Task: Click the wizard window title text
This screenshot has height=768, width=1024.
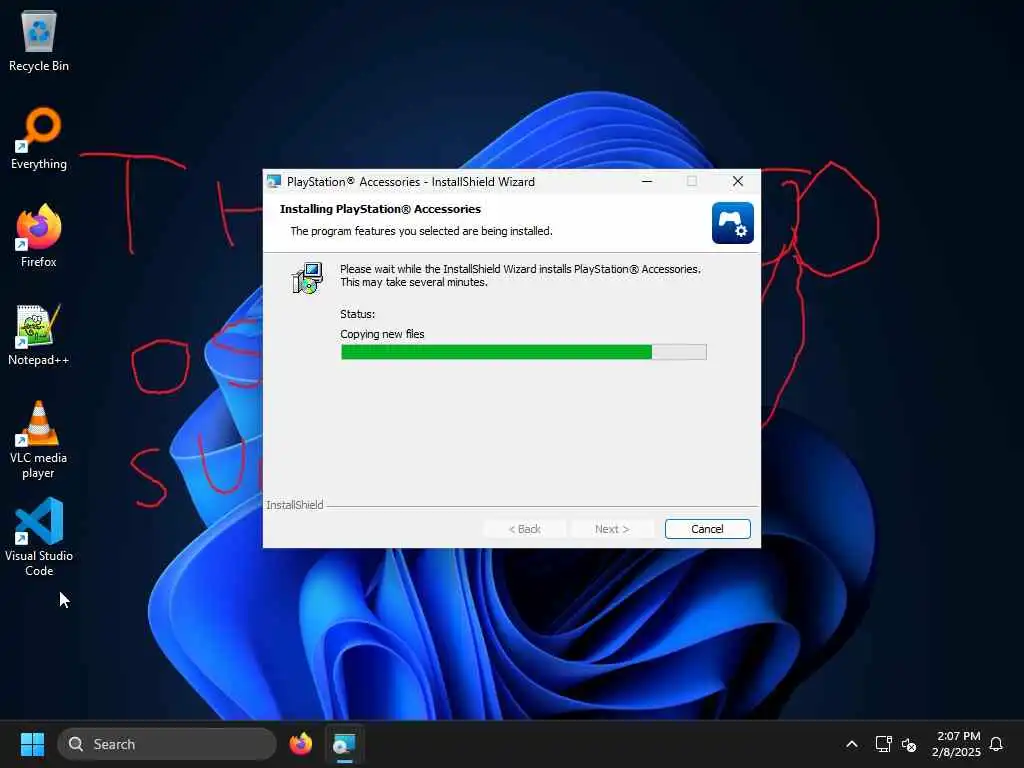Action: (x=411, y=182)
